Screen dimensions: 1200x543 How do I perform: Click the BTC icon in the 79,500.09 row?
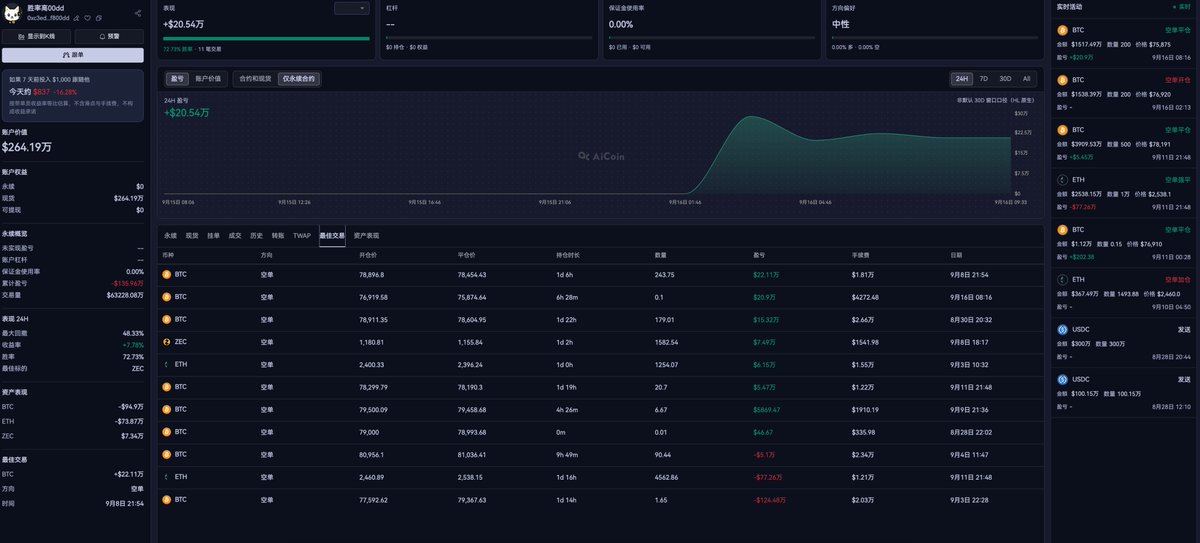pyautogui.click(x=167, y=409)
